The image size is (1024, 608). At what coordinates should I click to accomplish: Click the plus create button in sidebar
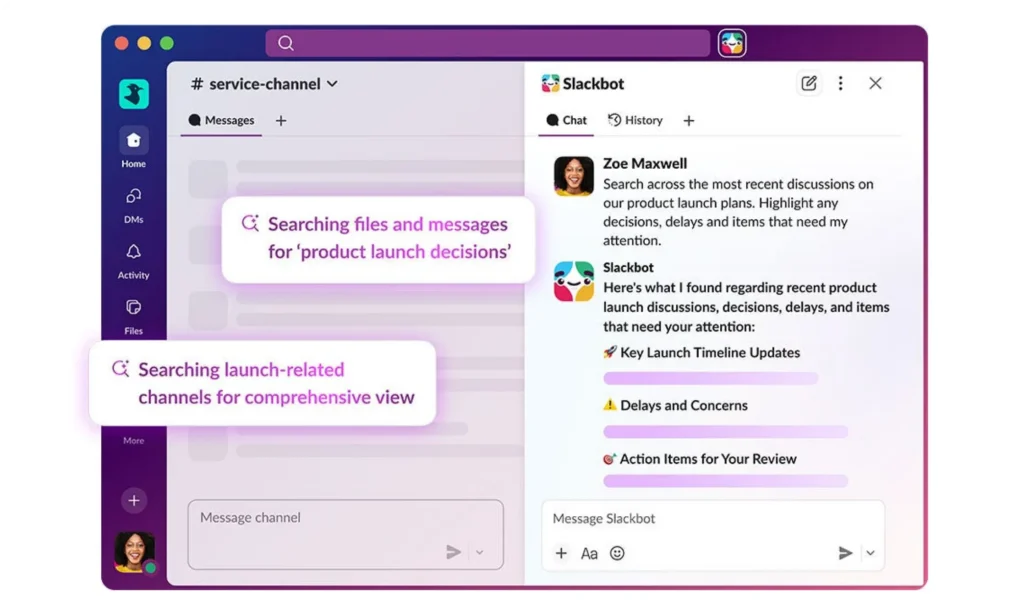tap(133, 500)
